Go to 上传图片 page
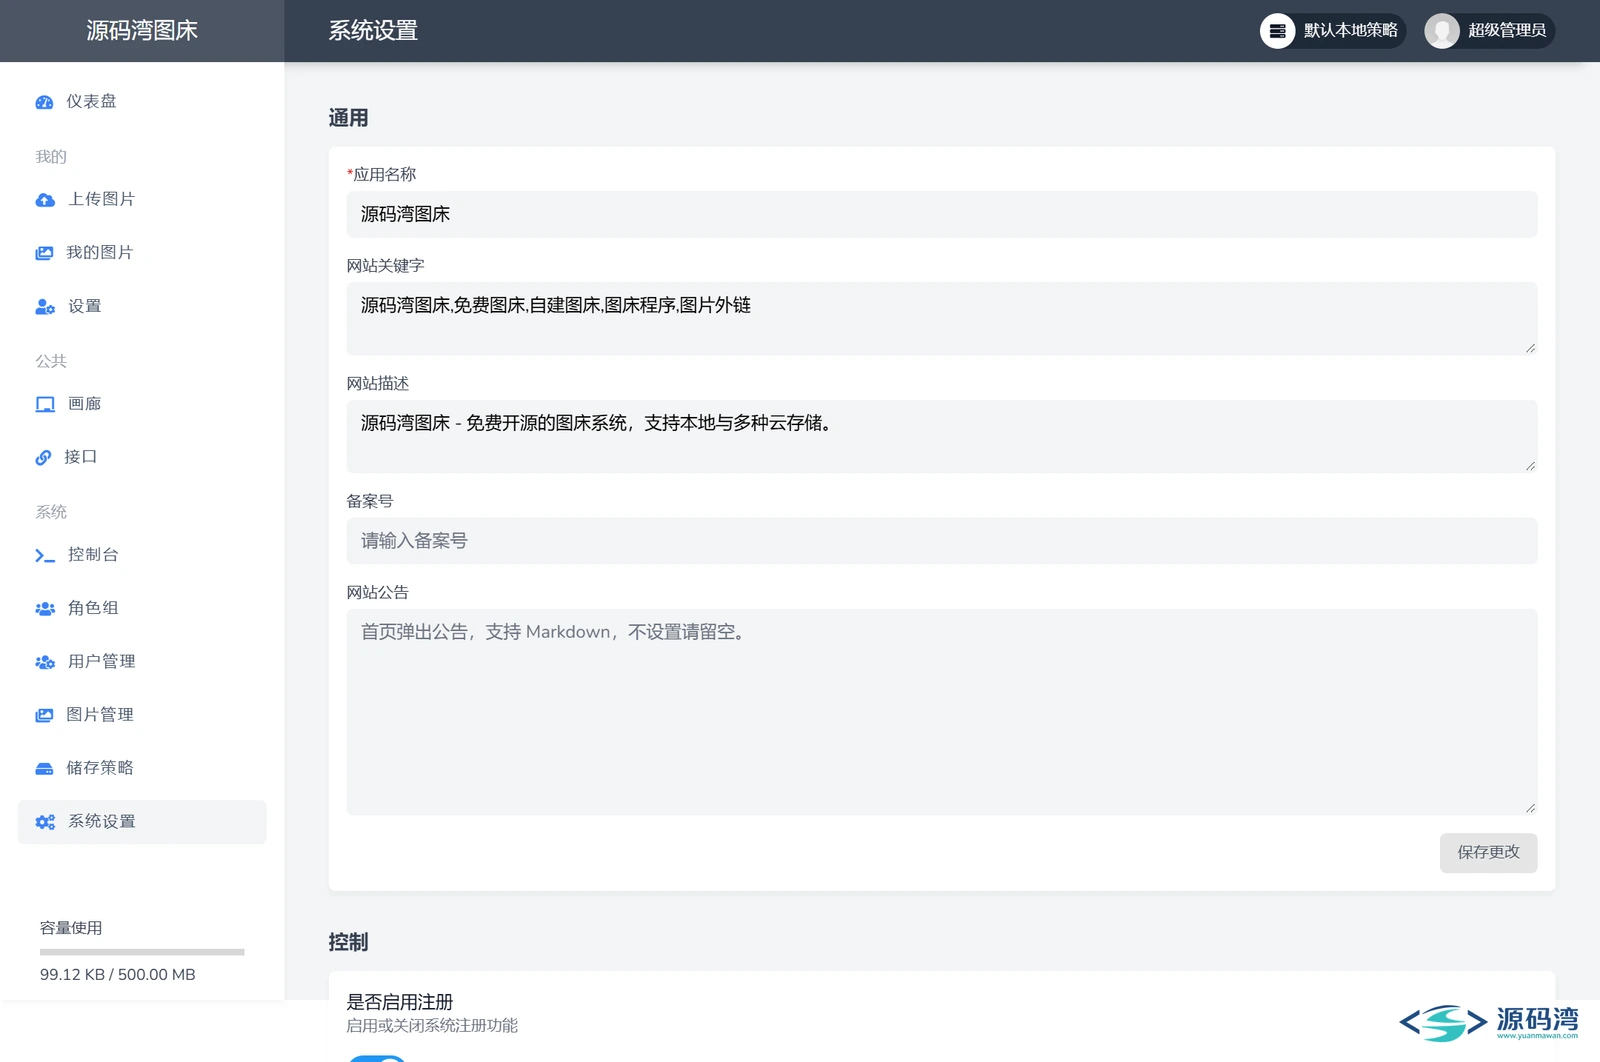1600x1062 pixels. click(142, 200)
